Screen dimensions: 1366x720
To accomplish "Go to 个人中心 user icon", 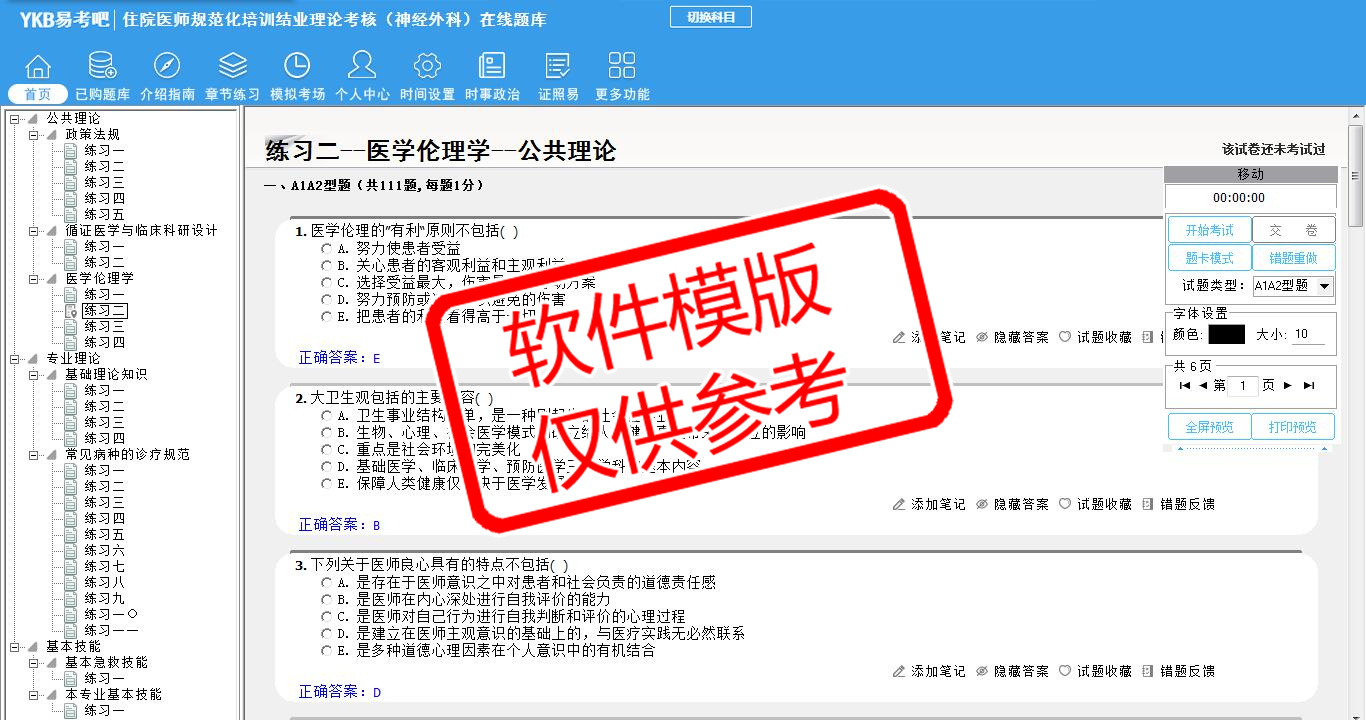I will tap(362, 67).
